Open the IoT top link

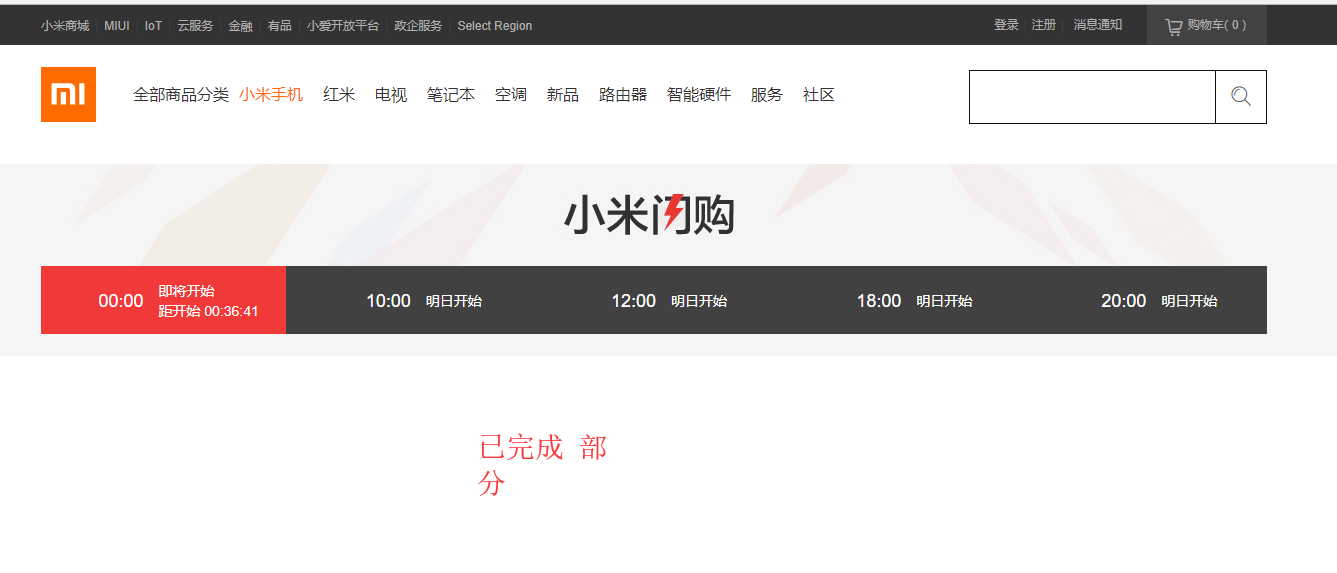tap(153, 26)
